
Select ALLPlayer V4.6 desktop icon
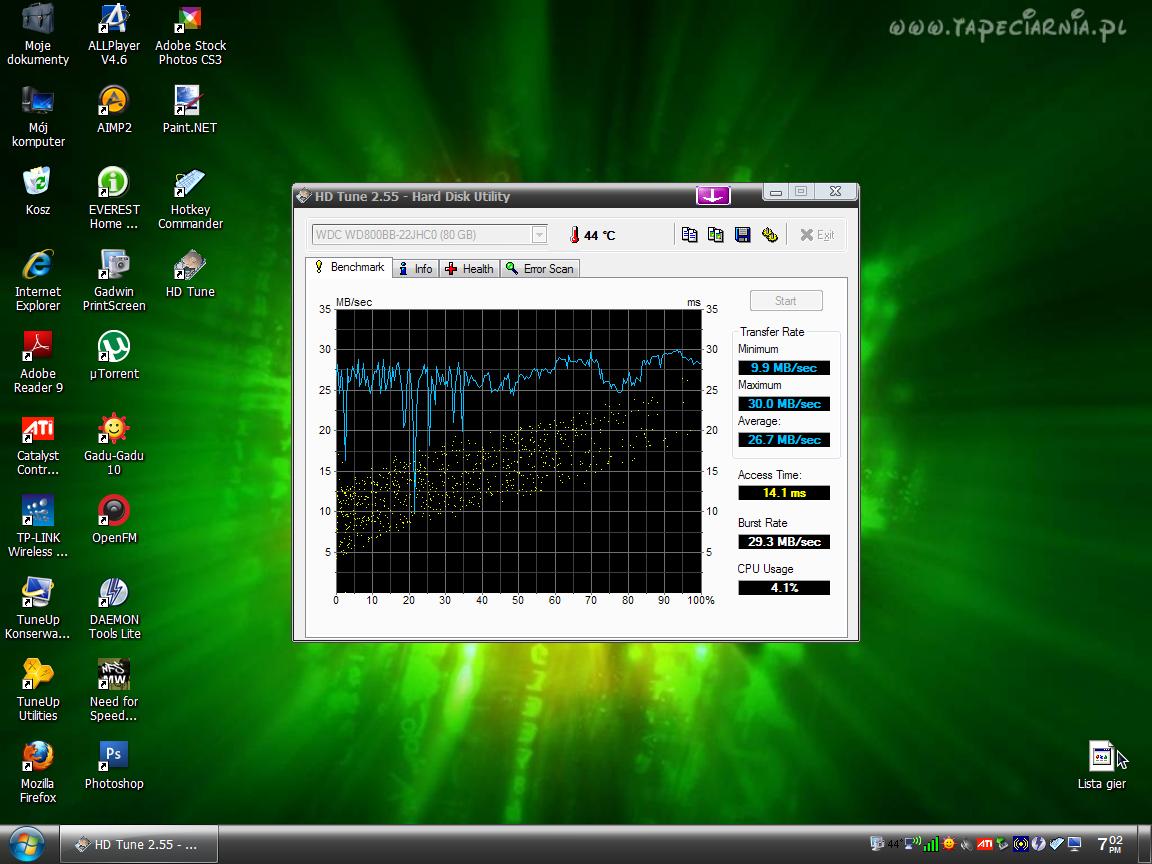coord(114,35)
